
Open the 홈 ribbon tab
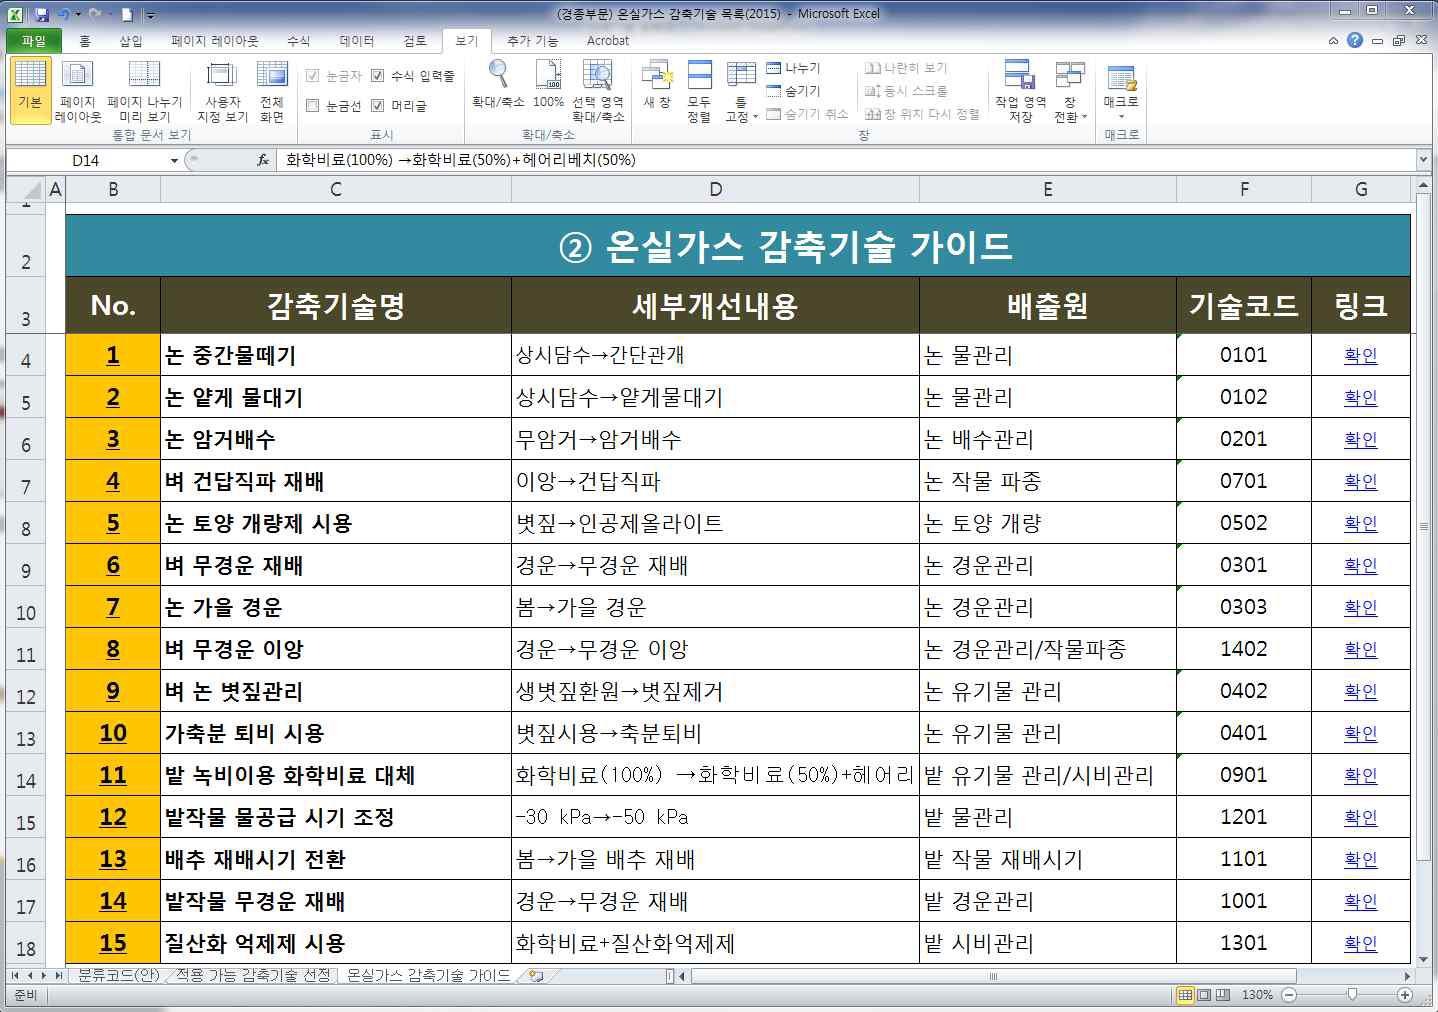pyautogui.click(x=85, y=41)
